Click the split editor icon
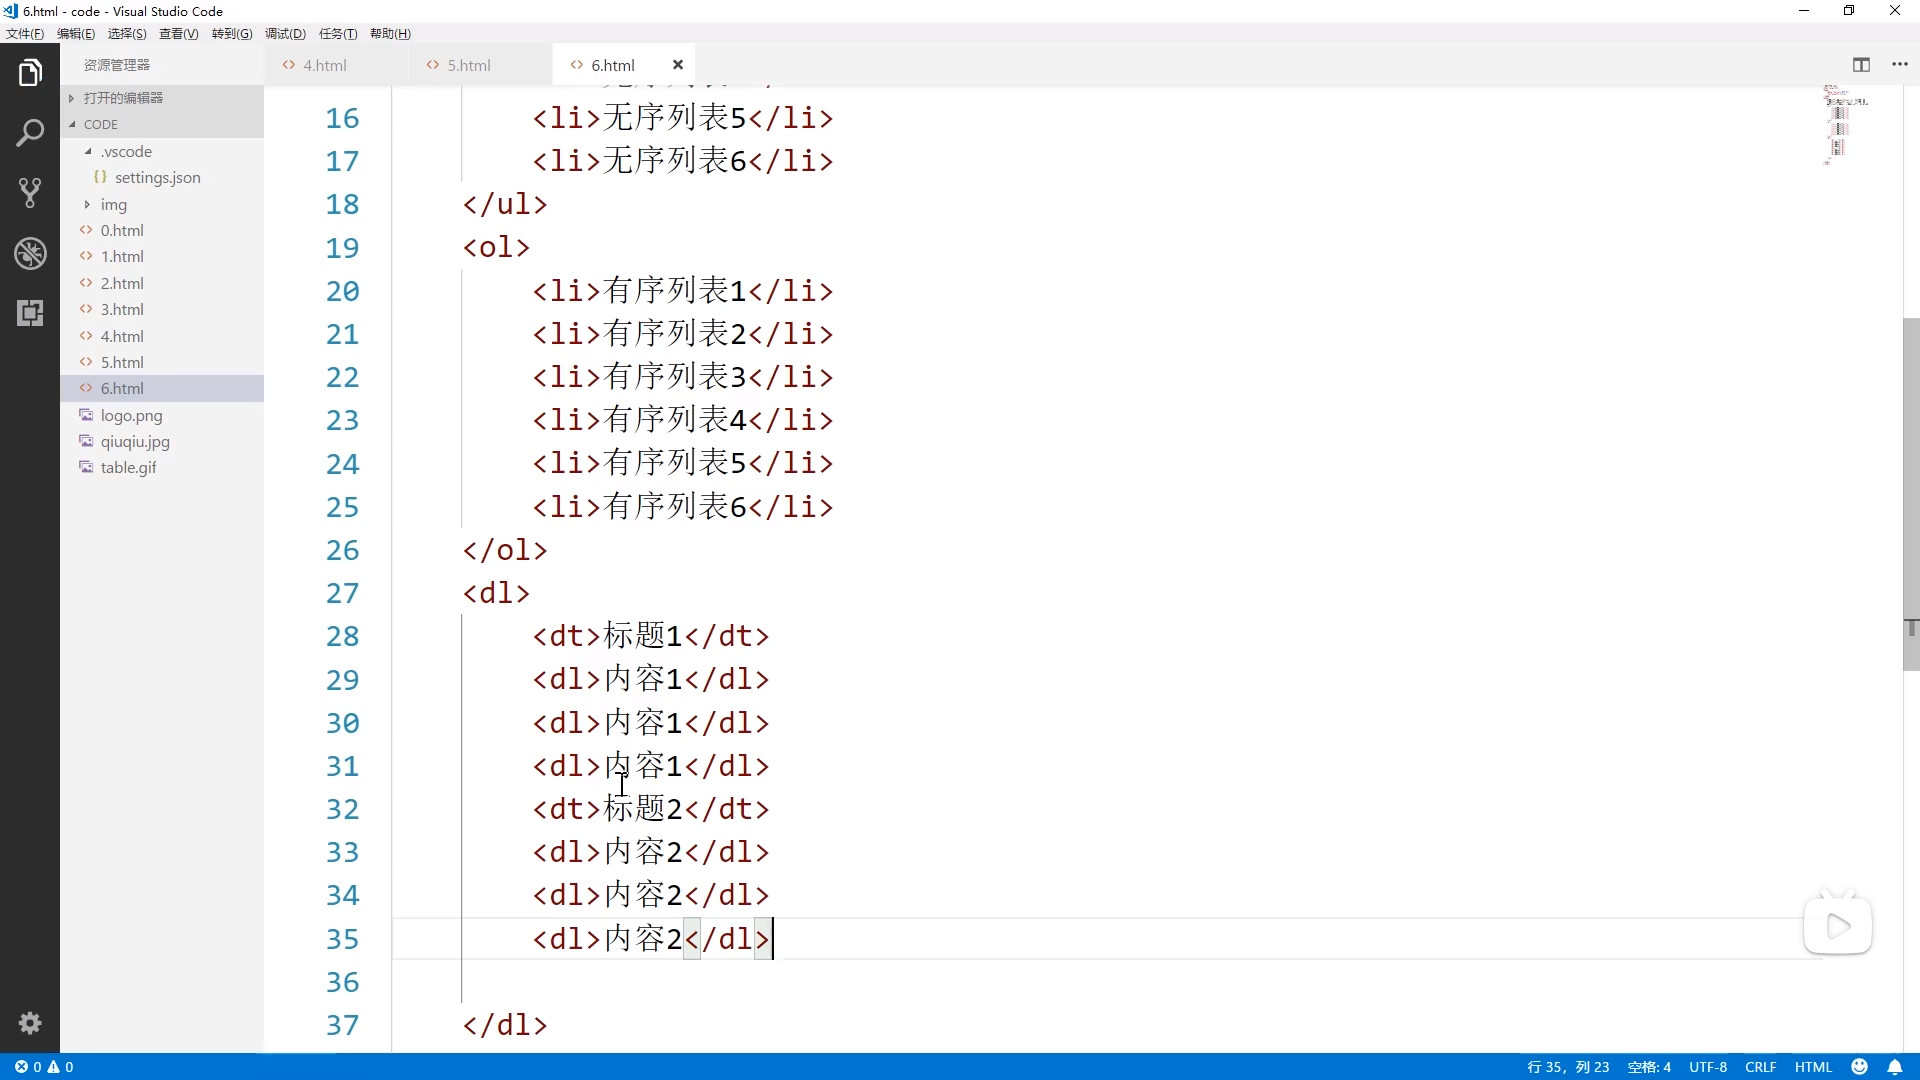This screenshot has height=1080, width=1920. pyautogui.click(x=1861, y=65)
